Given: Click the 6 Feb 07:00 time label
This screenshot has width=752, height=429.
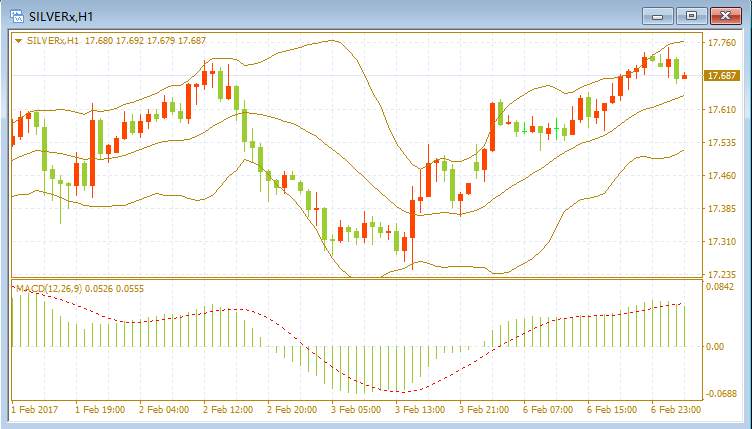Looking at the screenshot, I should pyautogui.click(x=548, y=410).
